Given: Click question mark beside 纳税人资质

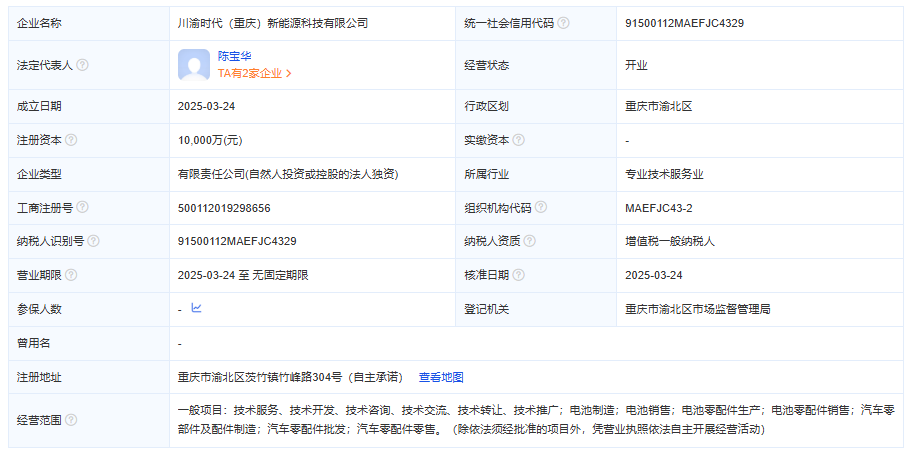Looking at the screenshot, I should coord(530,241).
